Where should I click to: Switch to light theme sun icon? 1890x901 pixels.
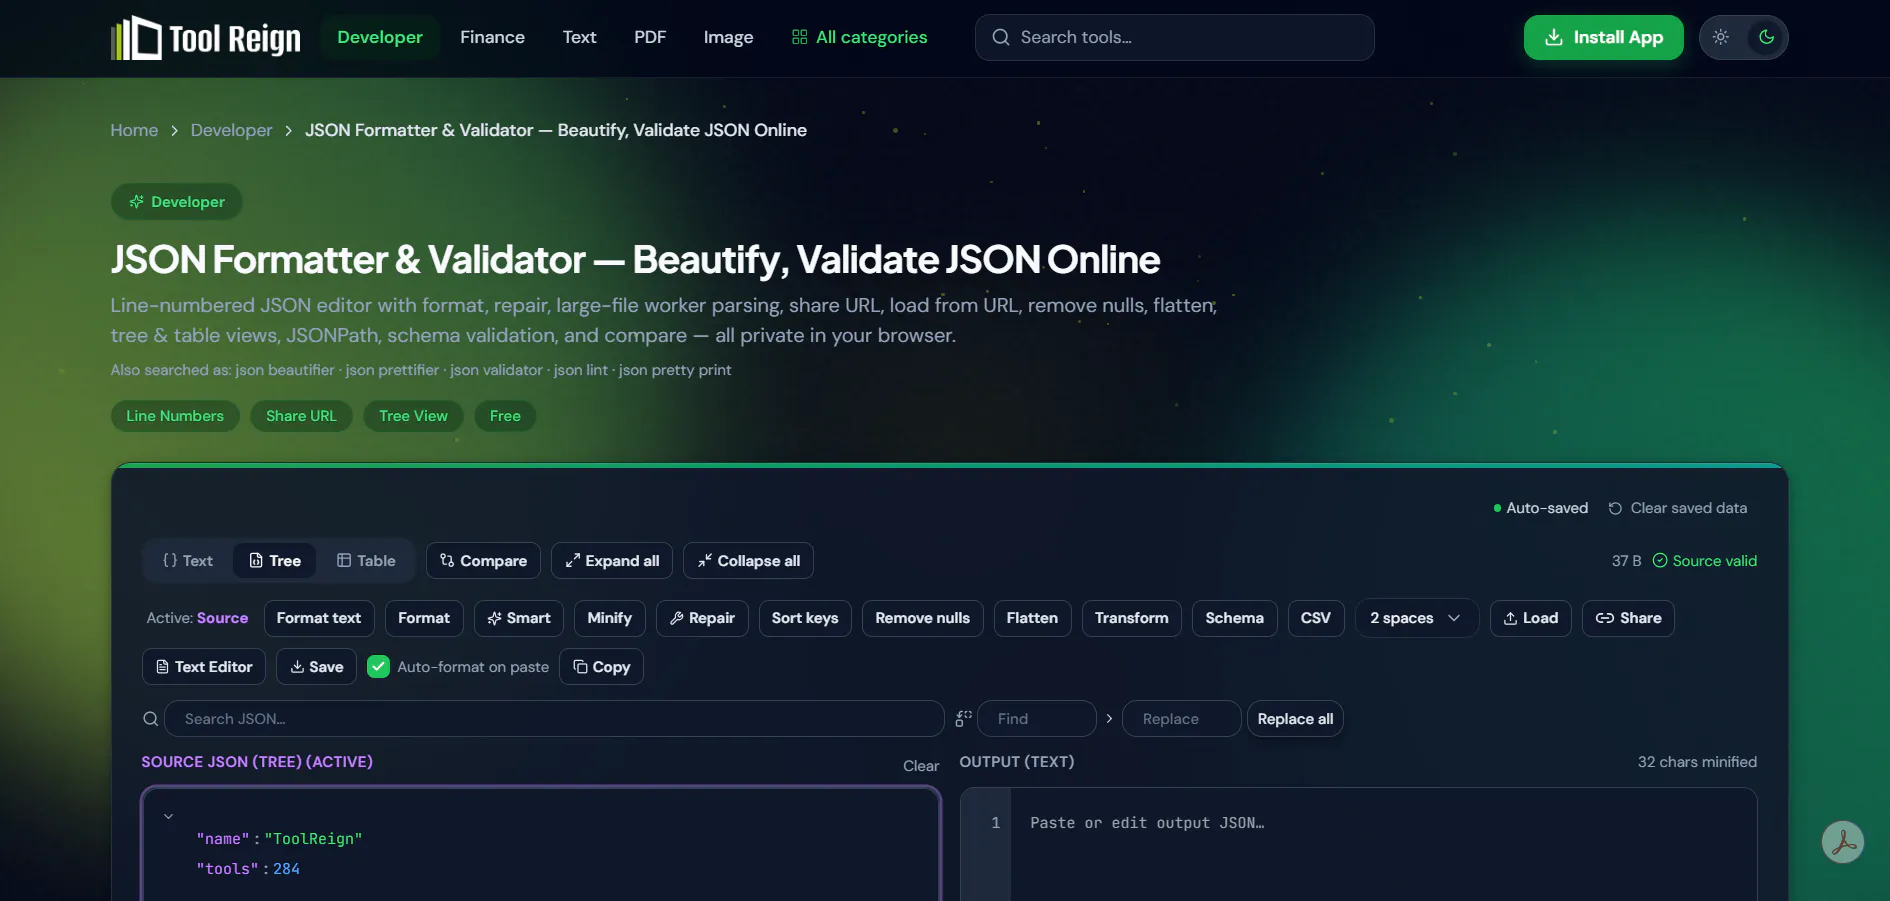click(1721, 37)
